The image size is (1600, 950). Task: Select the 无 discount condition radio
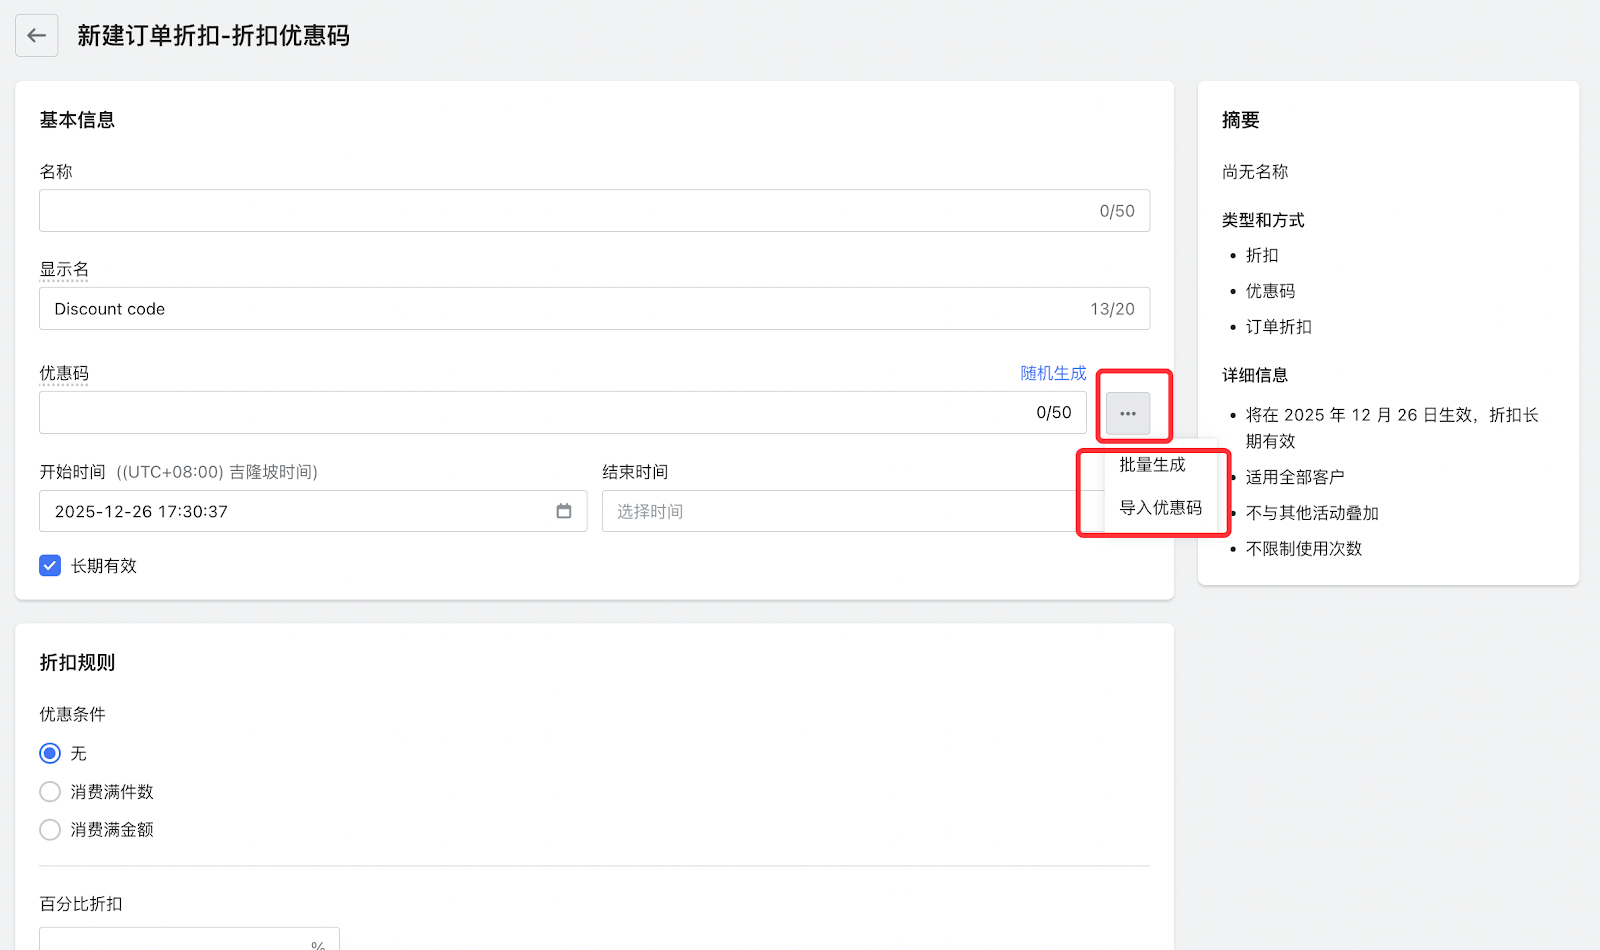50,753
